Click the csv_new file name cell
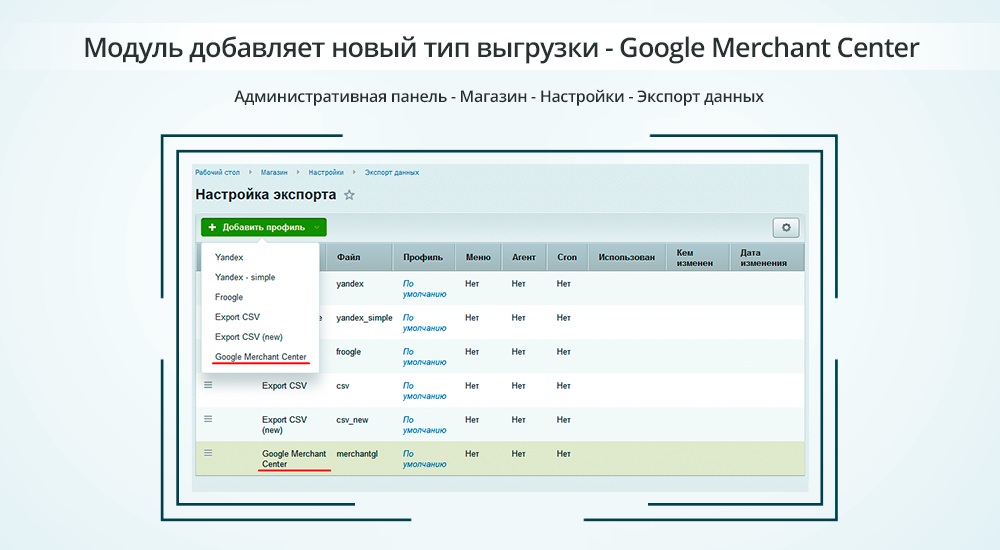 (352, 420)
